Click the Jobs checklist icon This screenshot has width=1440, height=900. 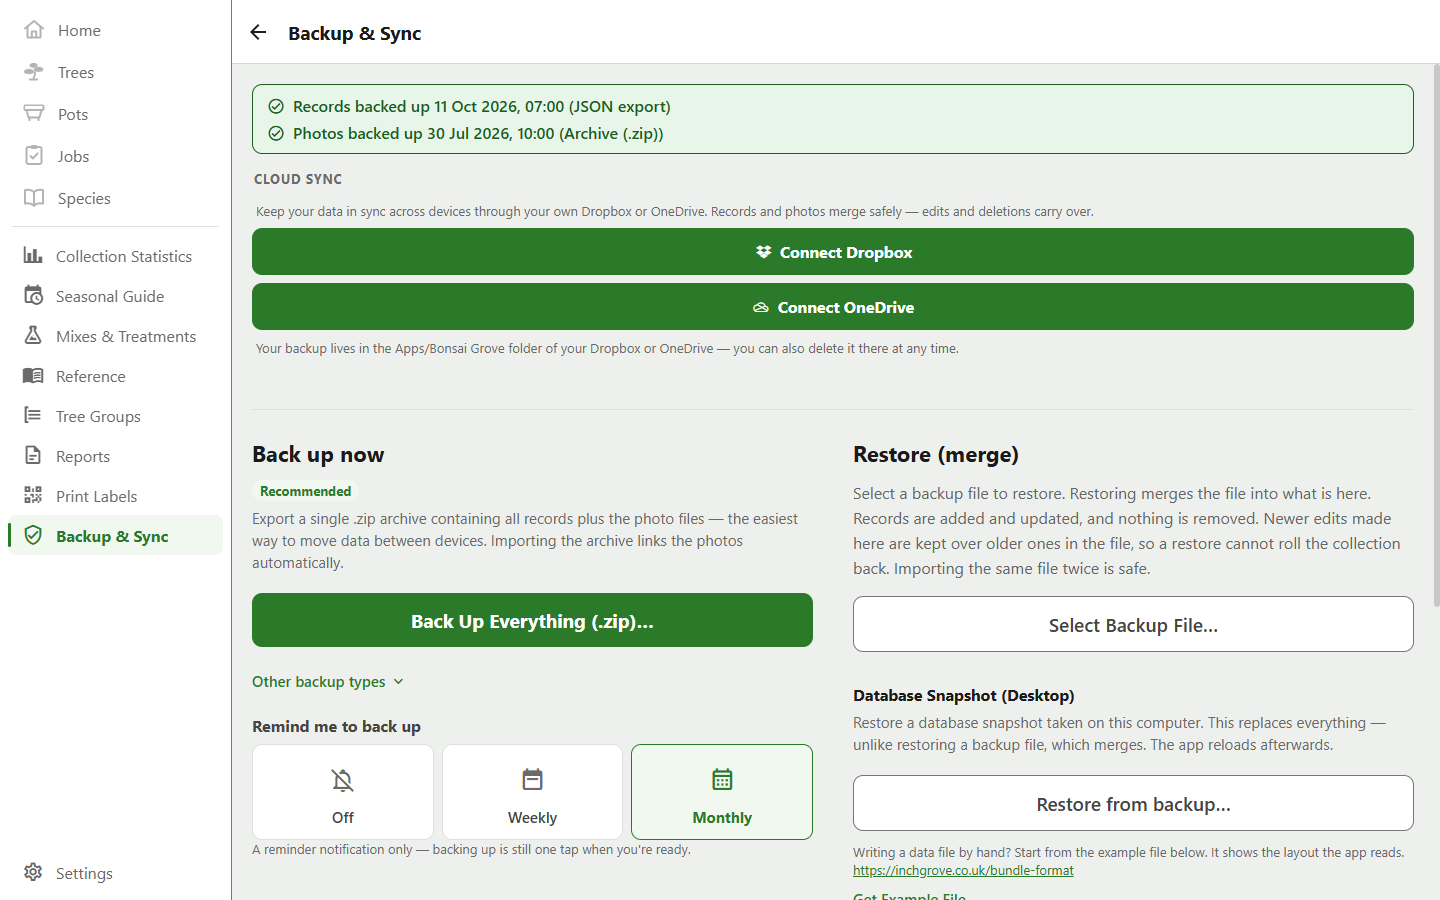pos(34,156)
